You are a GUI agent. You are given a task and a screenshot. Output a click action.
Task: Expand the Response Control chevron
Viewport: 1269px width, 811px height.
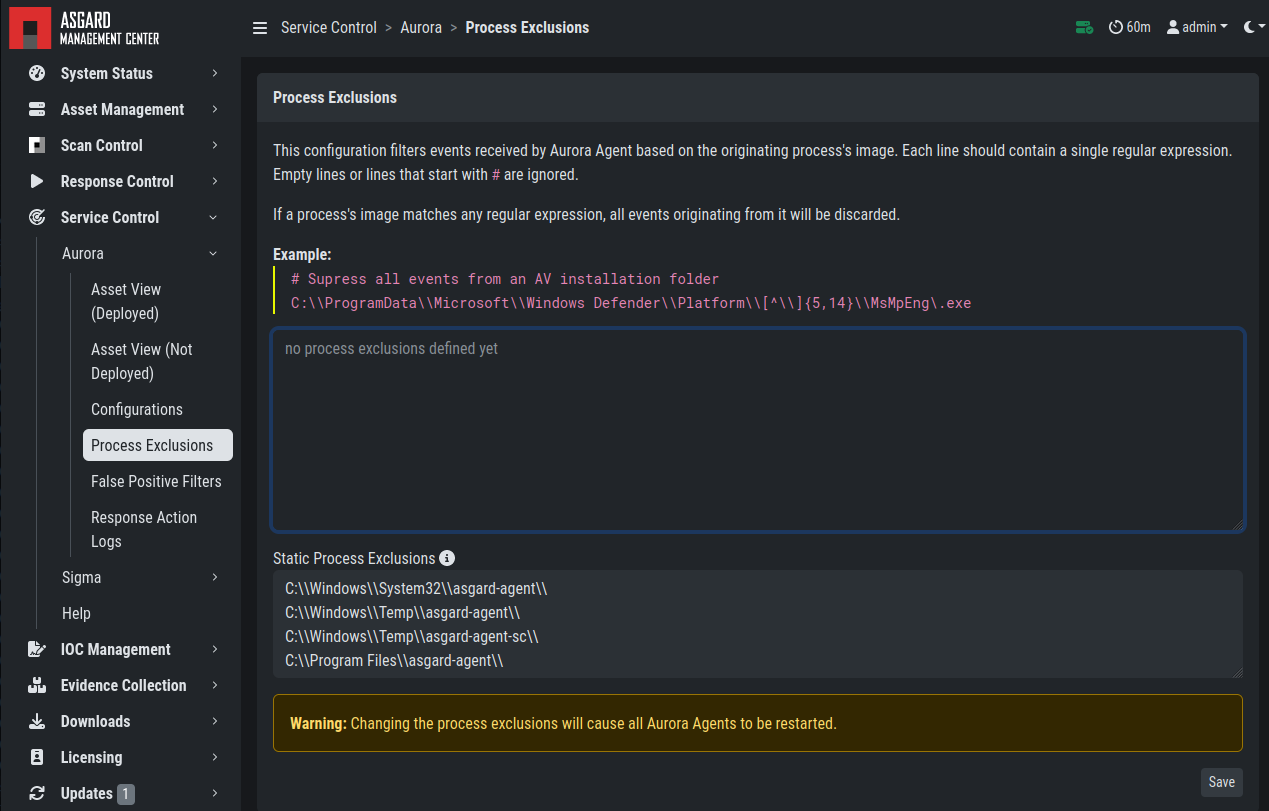pyautogui.click(x=214, y=181)
